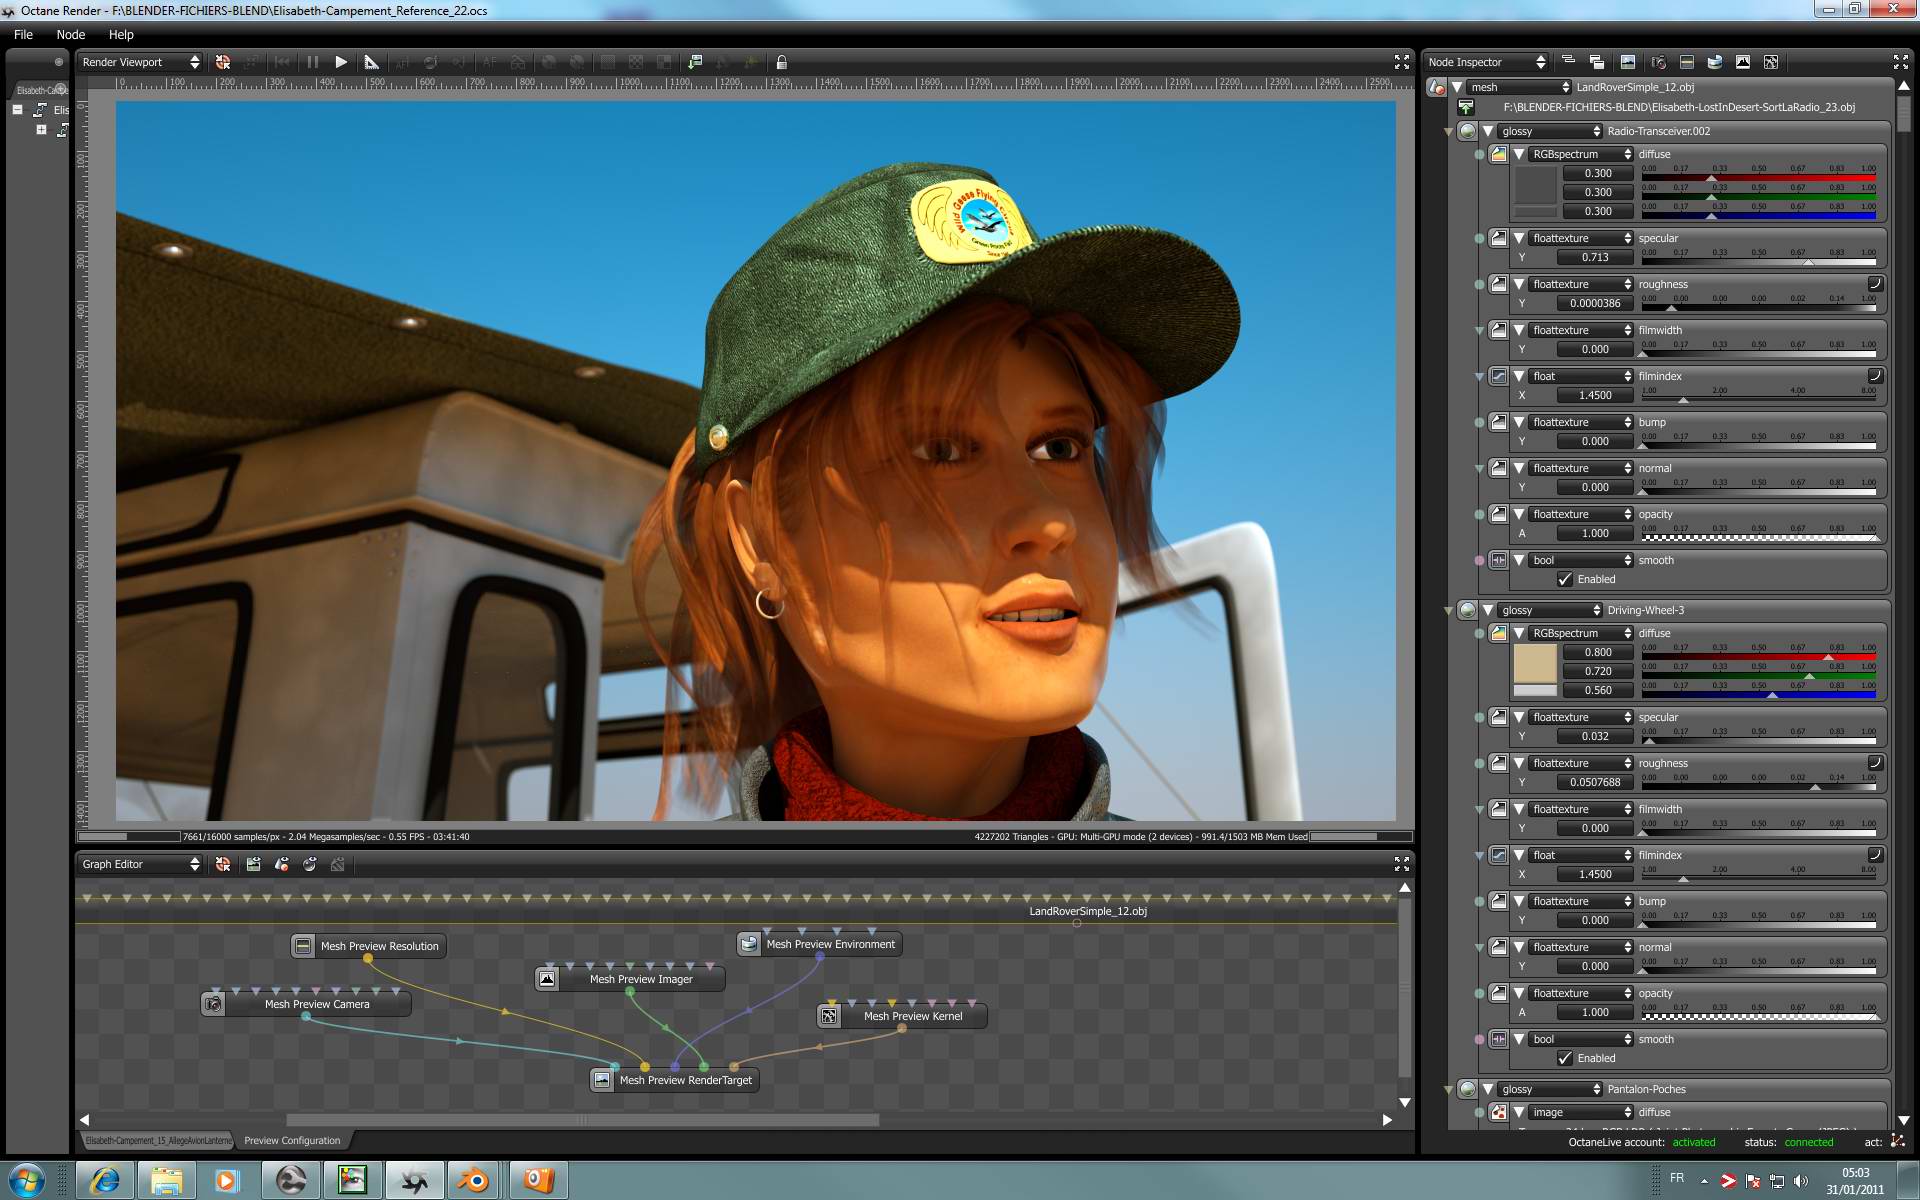Open the Render Viewport panel type dropdown
This screenshot has width=1920, height=1200.
[x=140, y=62]
